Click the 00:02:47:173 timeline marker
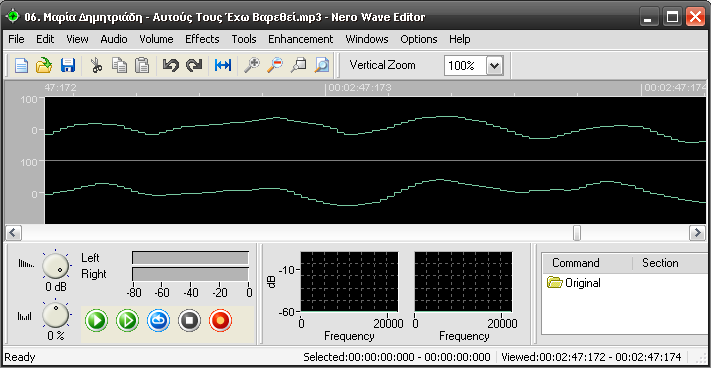The height and width of the screenshot is (368, 711). pyautogui.click(x=360, y=88)
